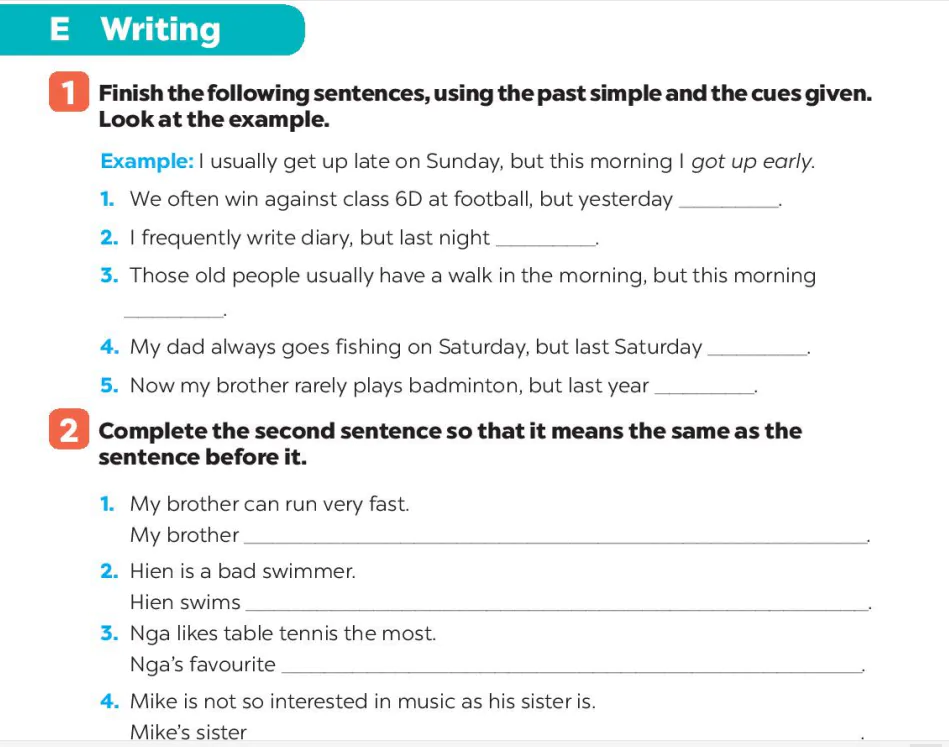Click the sentence 'Nga likes table tennis the most.'
Screen dimensions: 949x747
point(283,634)
